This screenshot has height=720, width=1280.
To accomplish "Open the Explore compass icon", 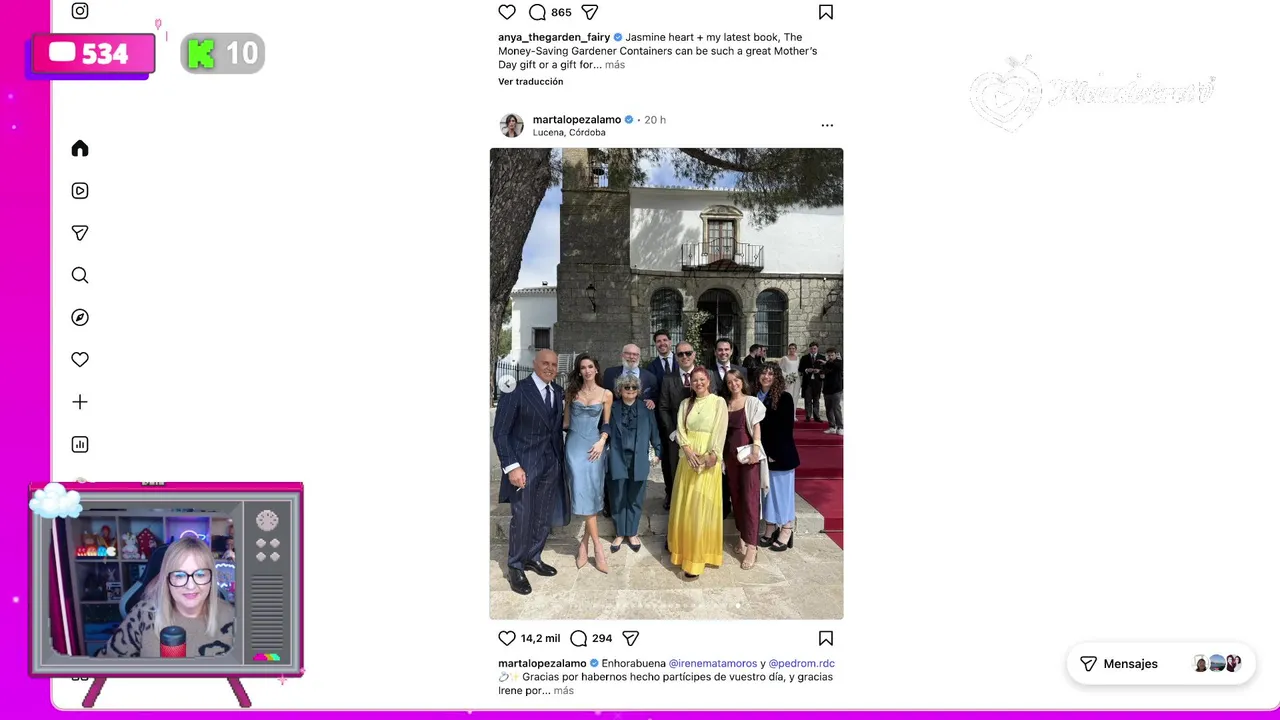I will tap(80, 318).
